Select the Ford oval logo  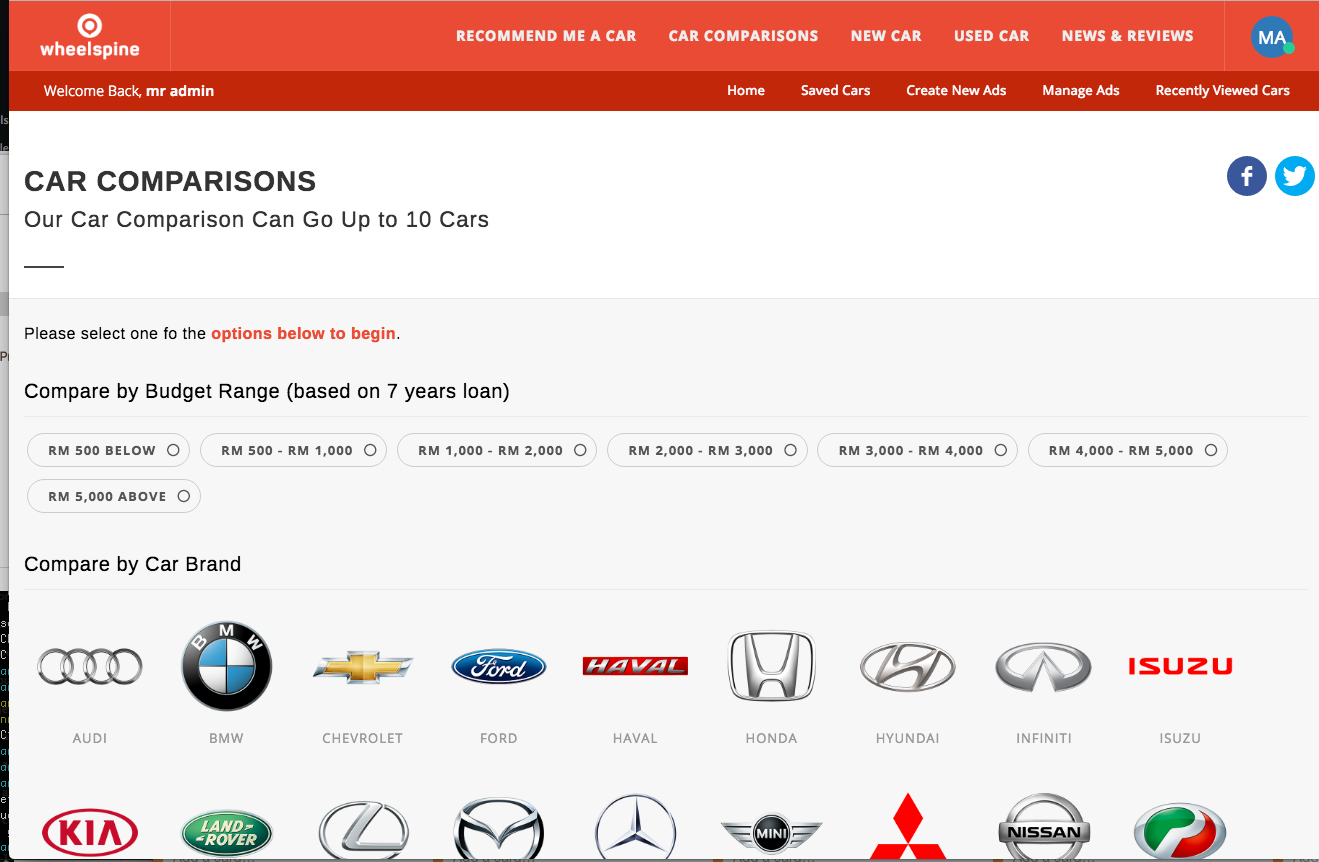[x=498, y=666]
